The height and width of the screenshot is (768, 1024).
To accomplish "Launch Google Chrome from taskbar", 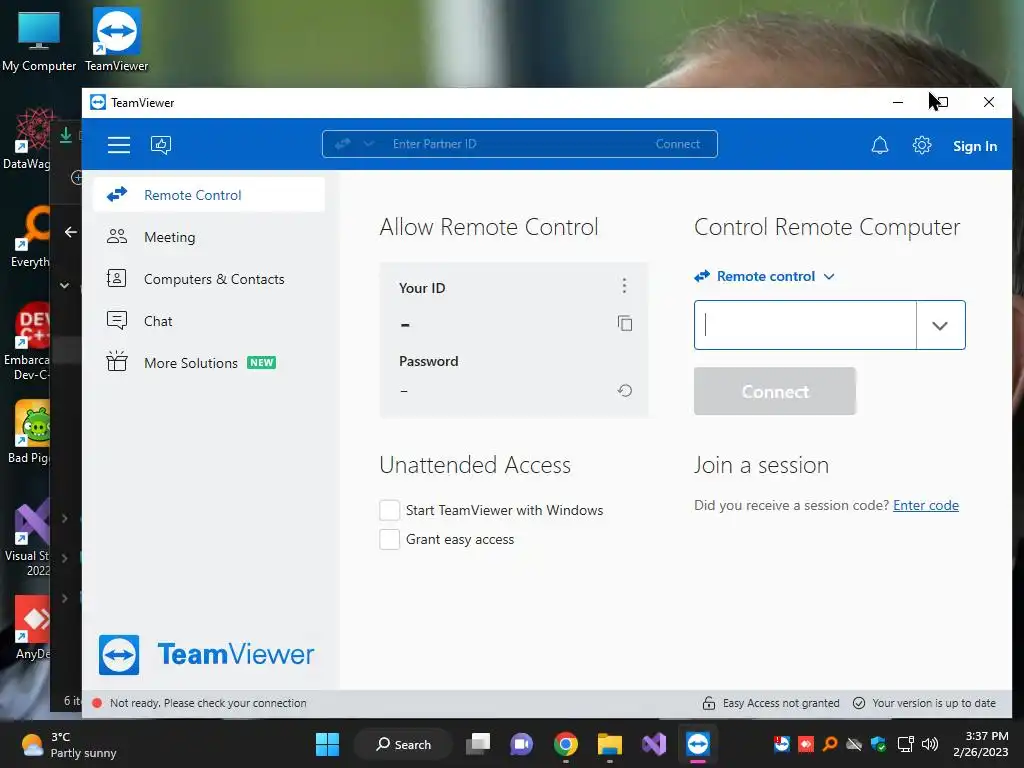I will 566,744.
